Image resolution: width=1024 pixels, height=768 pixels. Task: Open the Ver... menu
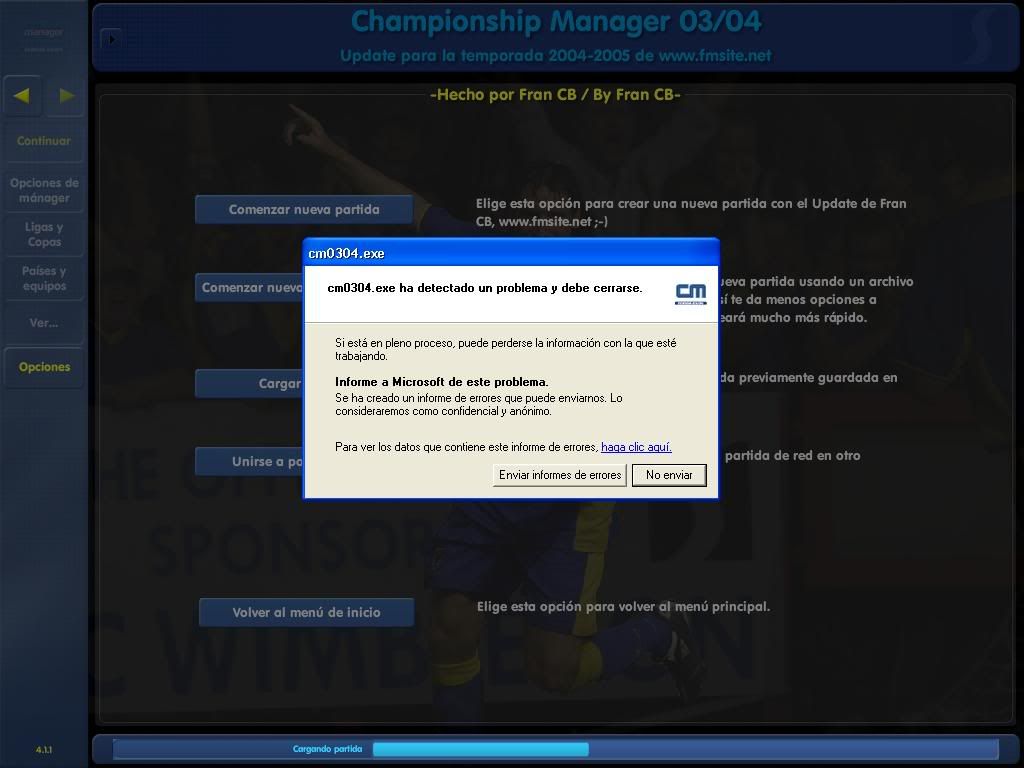pyautogui.click(x=44, y=323)
